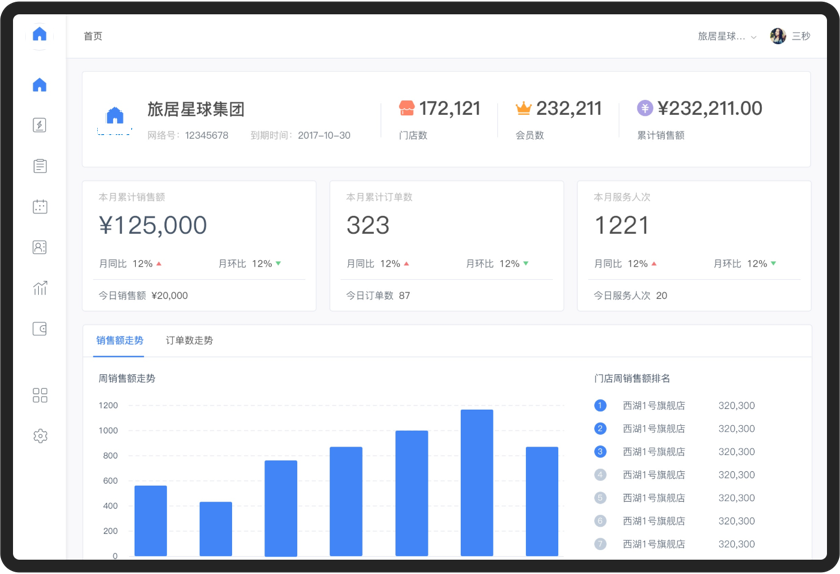Screen dimensions: 840x574
Task: Click the red up arrow in 本月累计订单数 card
Action: (406, 264)
